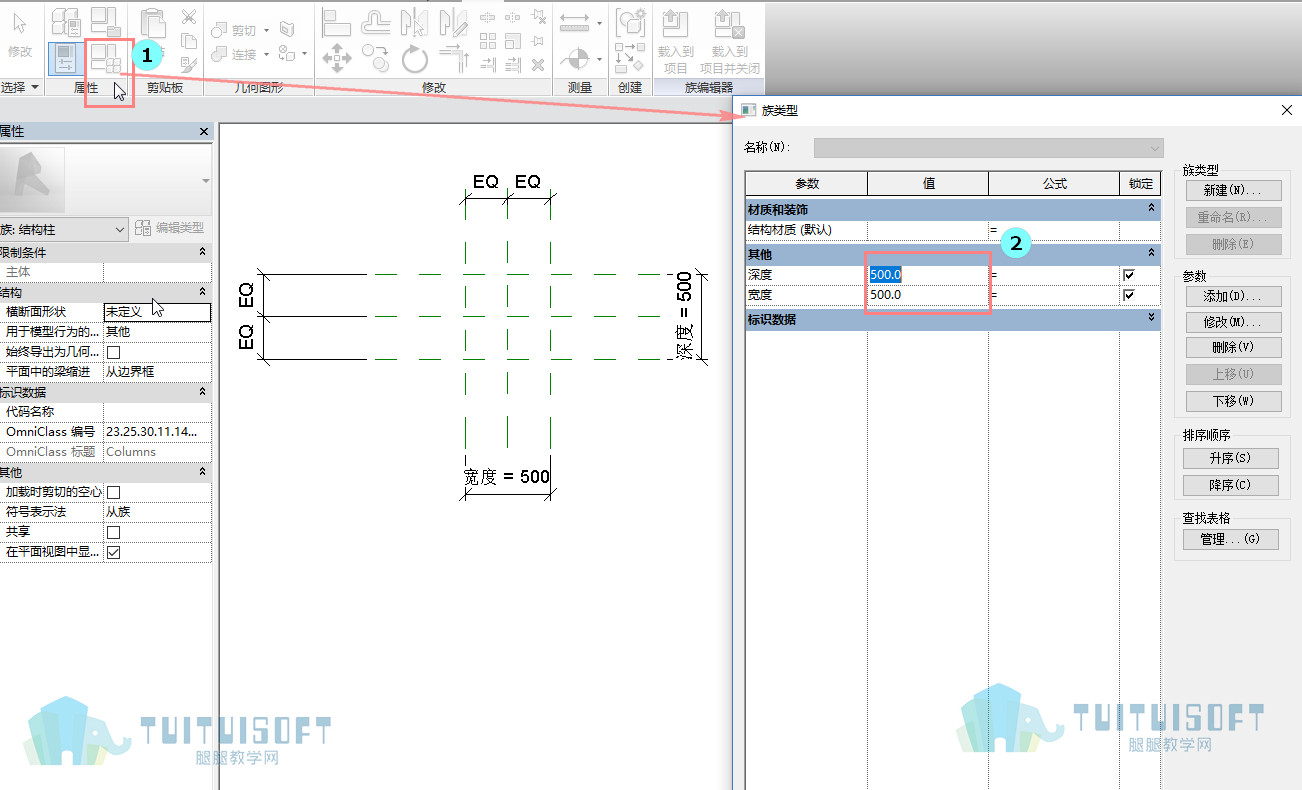The height and width of the screenshot is (790, 1302).
Task: Open the 族: 结构柱 type dropdown
Action: tap(64, 229)
